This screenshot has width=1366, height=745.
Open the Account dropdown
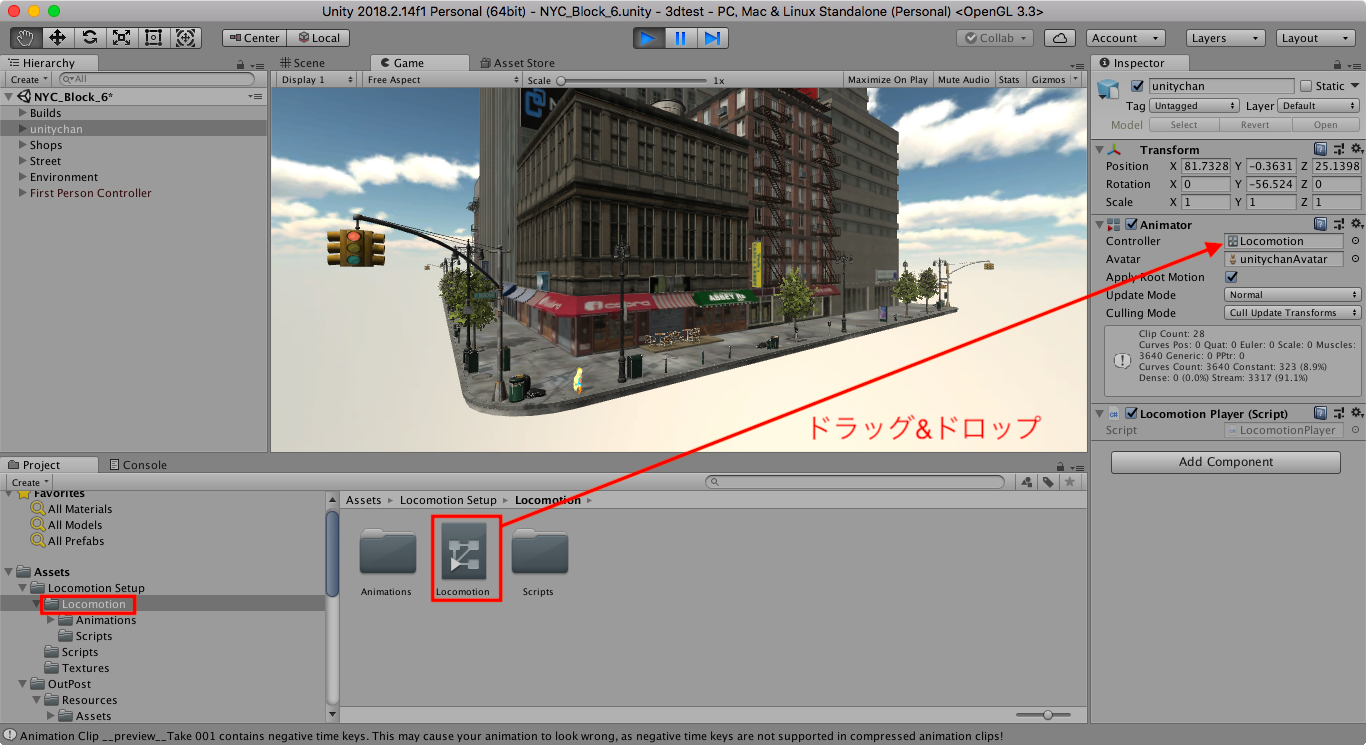(1125, 38)
